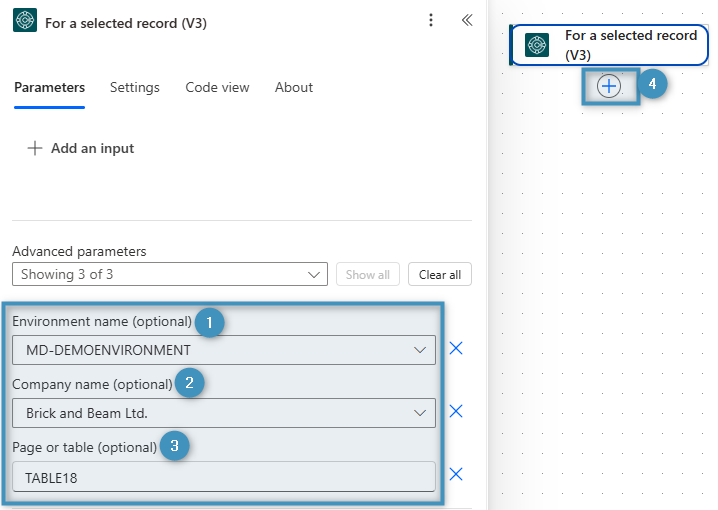Click the Page or table input field
This screenshot has height=510, width=718.
point(224,477)
